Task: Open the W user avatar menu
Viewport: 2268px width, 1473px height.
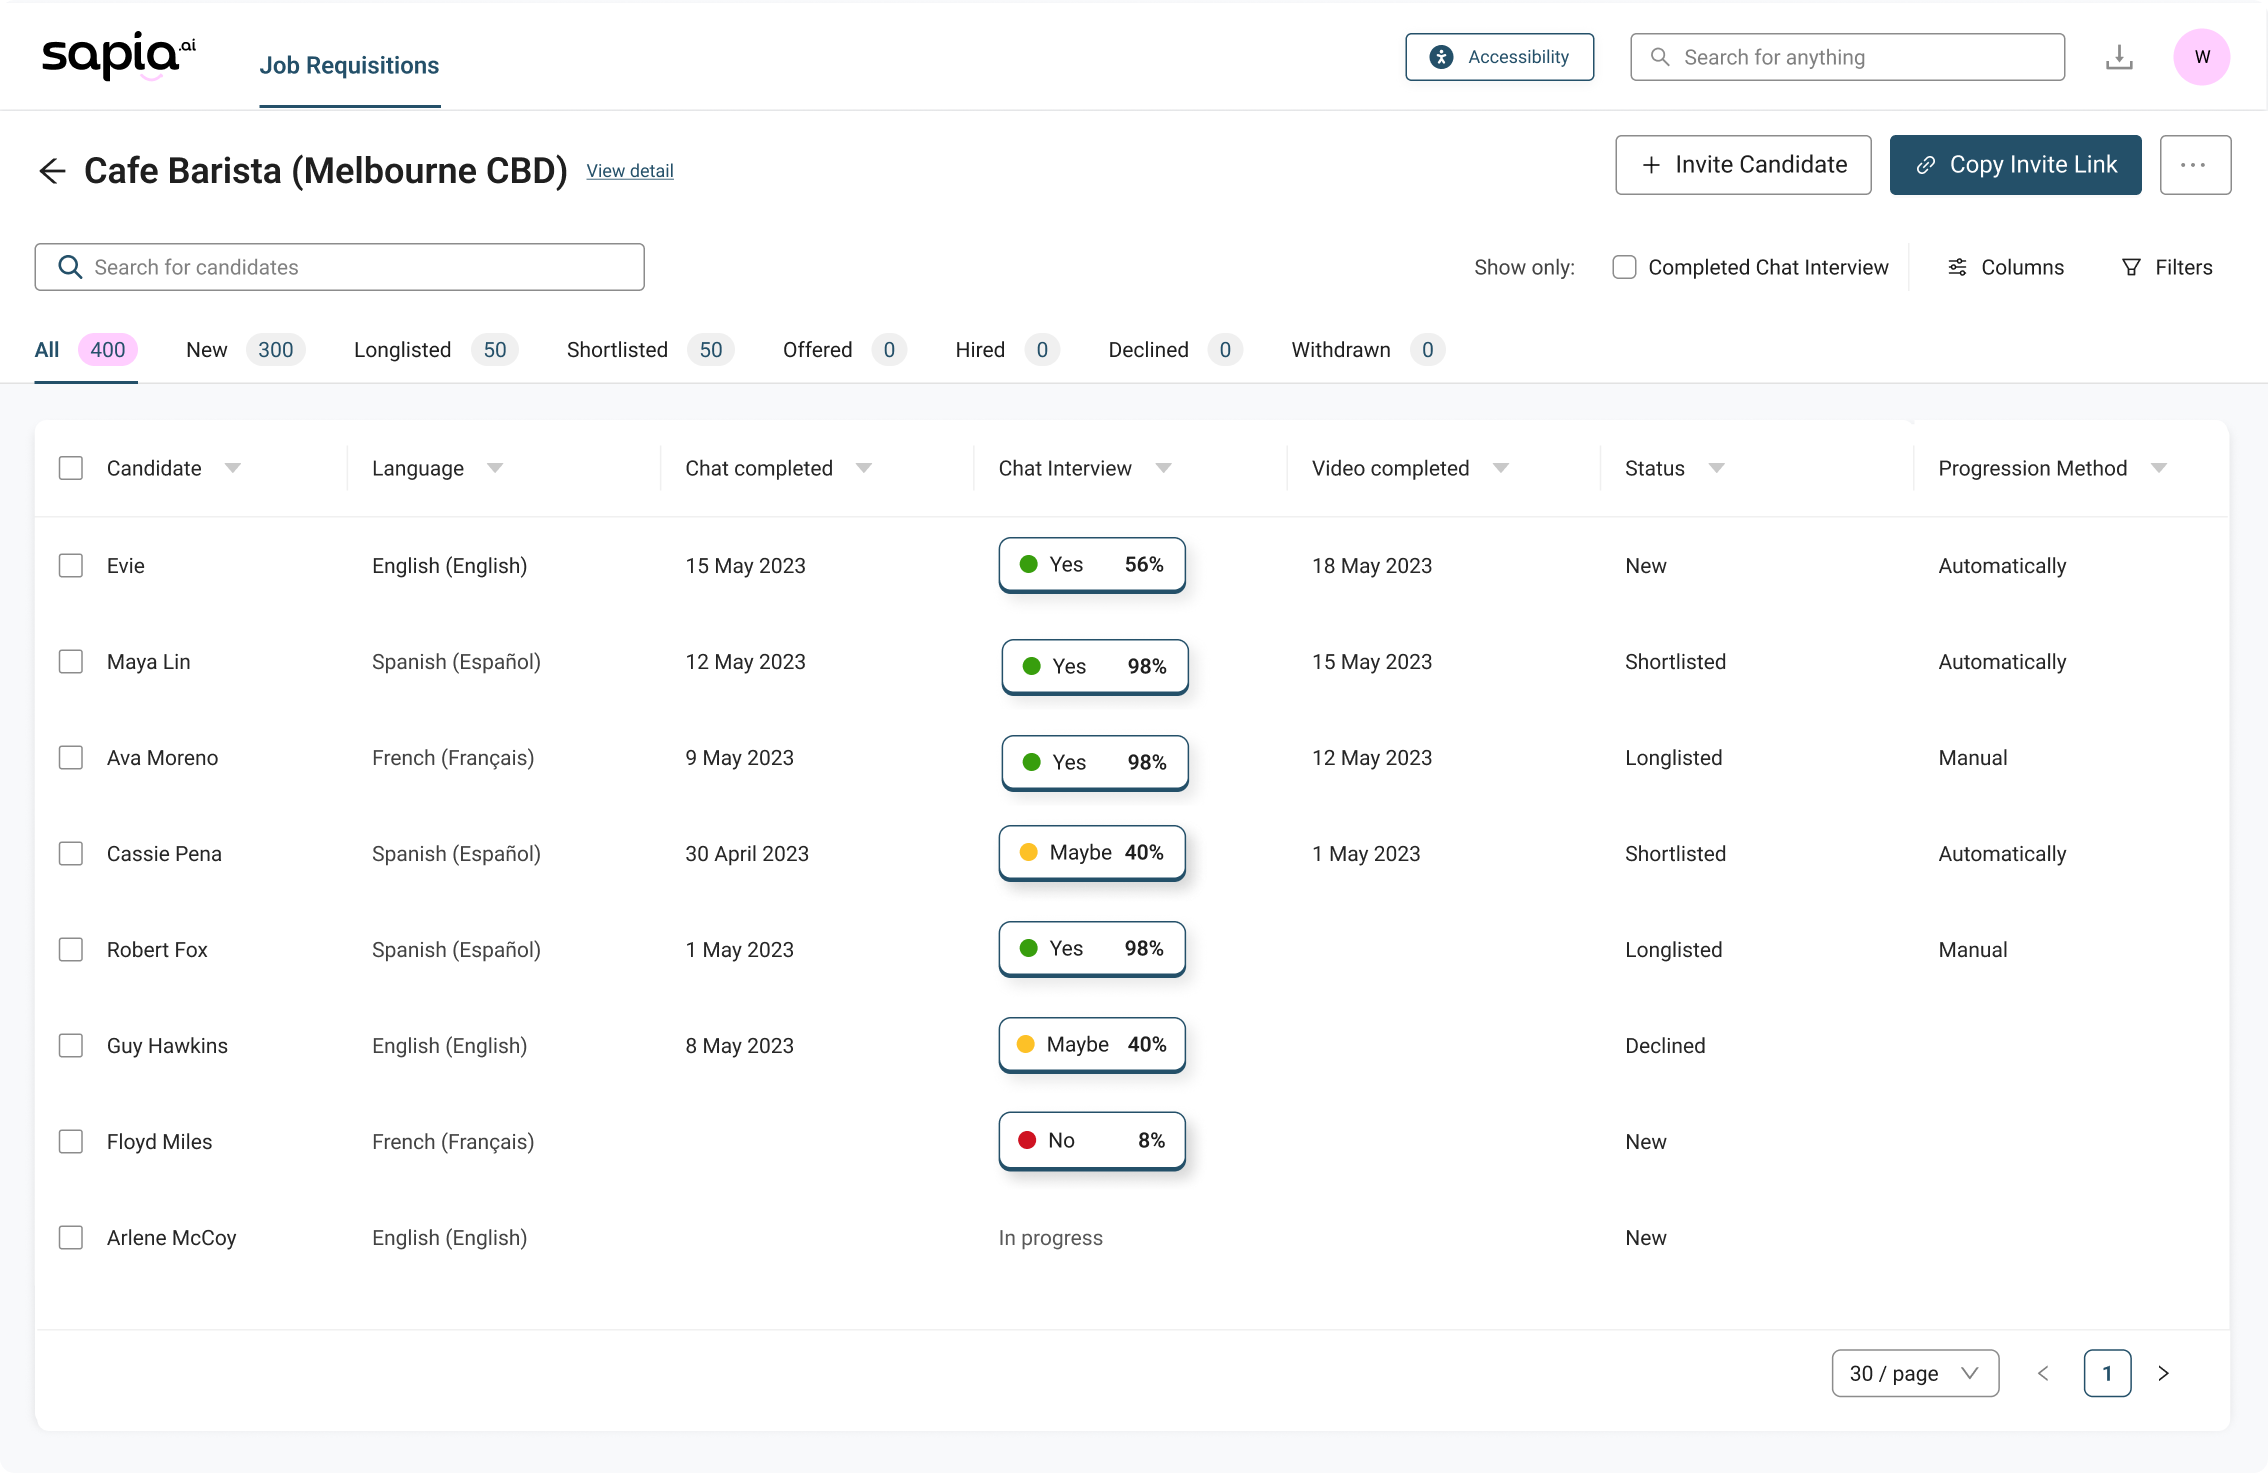Action: [x=2201, y=57]
